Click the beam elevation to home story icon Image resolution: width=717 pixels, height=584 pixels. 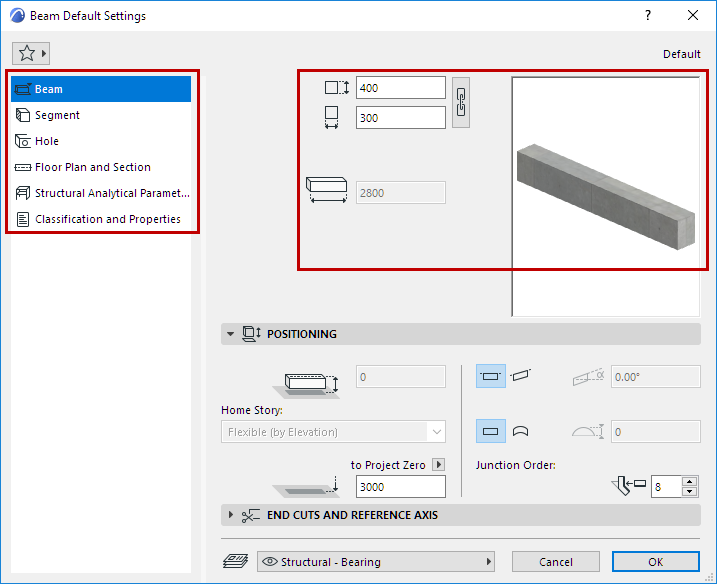click(x=306, y=386)
